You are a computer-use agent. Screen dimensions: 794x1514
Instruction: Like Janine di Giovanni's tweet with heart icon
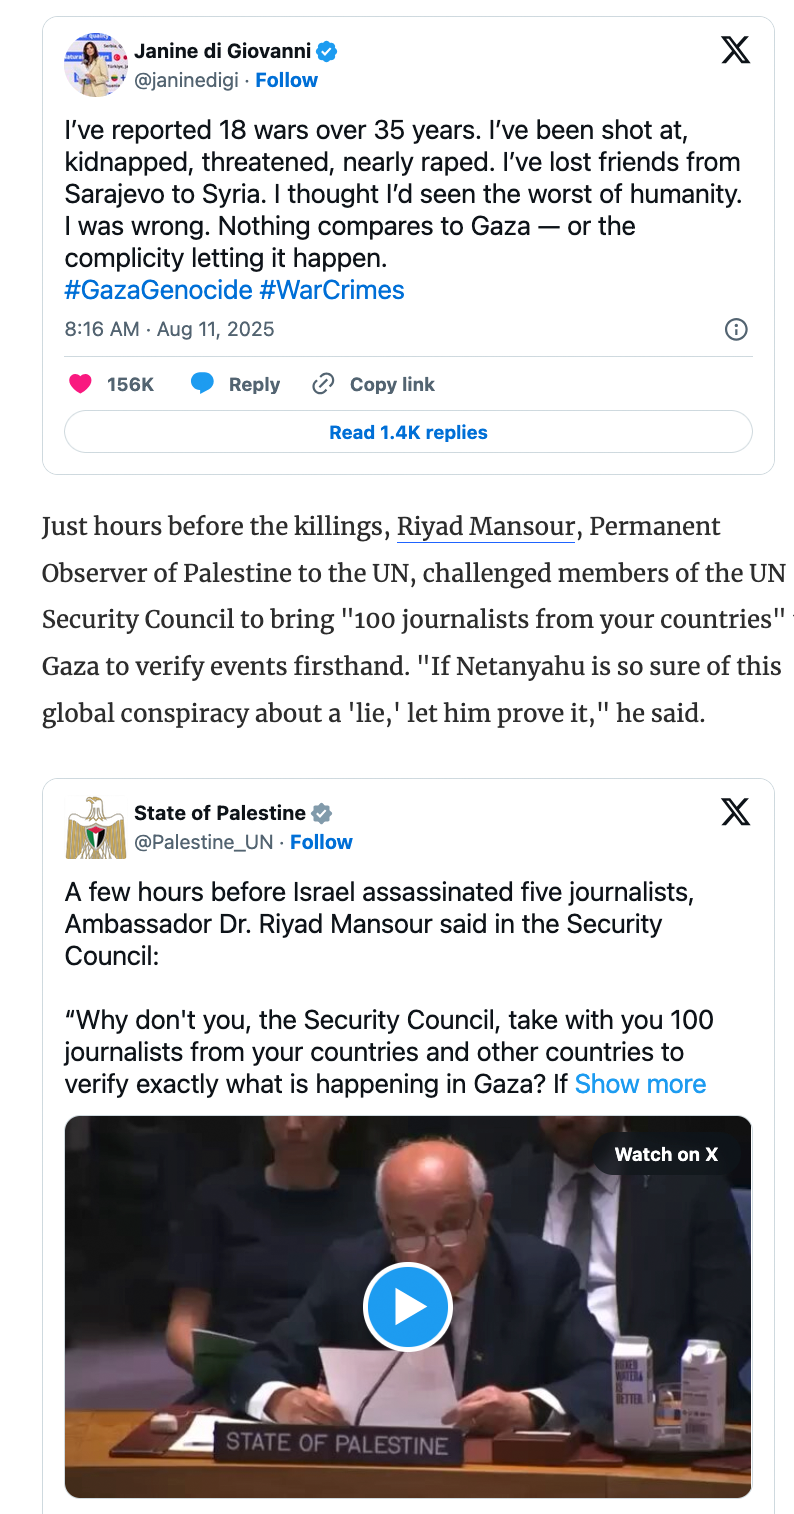(80, 384)
